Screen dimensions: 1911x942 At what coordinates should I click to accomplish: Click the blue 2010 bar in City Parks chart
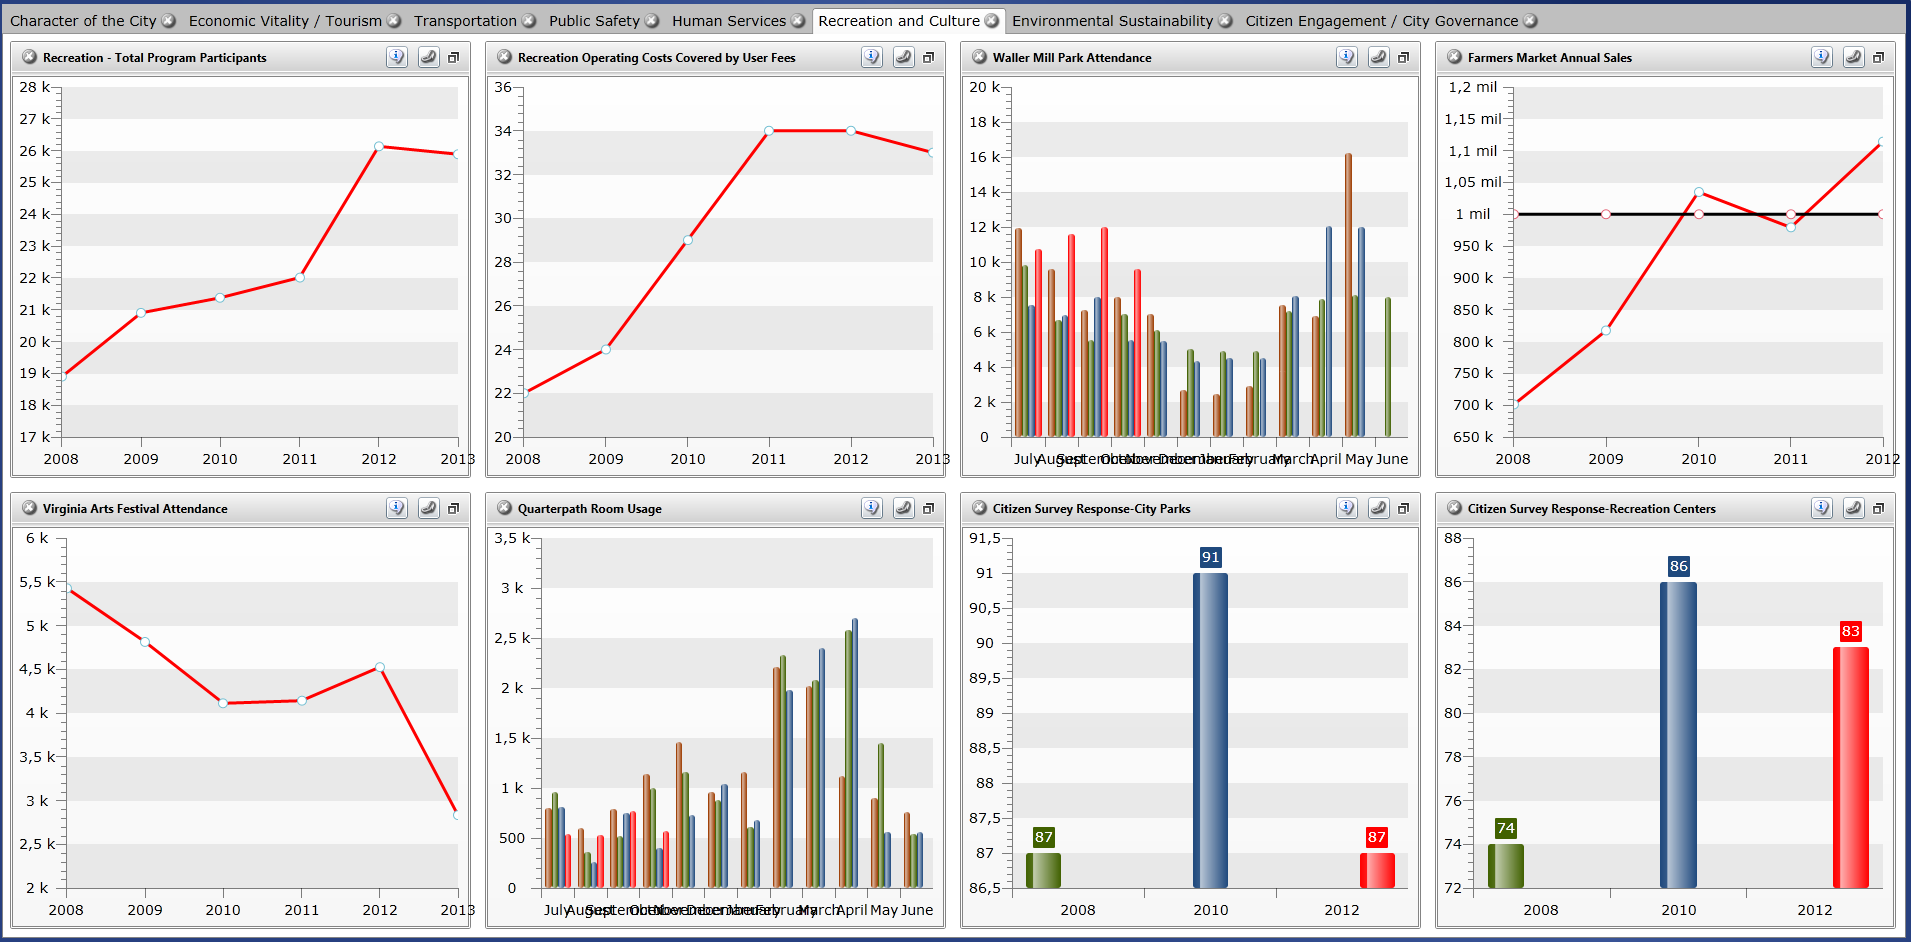[1210, 730]
